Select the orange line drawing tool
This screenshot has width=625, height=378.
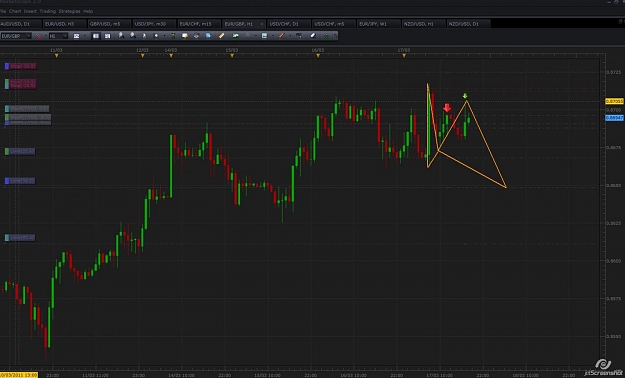[281, 36]
